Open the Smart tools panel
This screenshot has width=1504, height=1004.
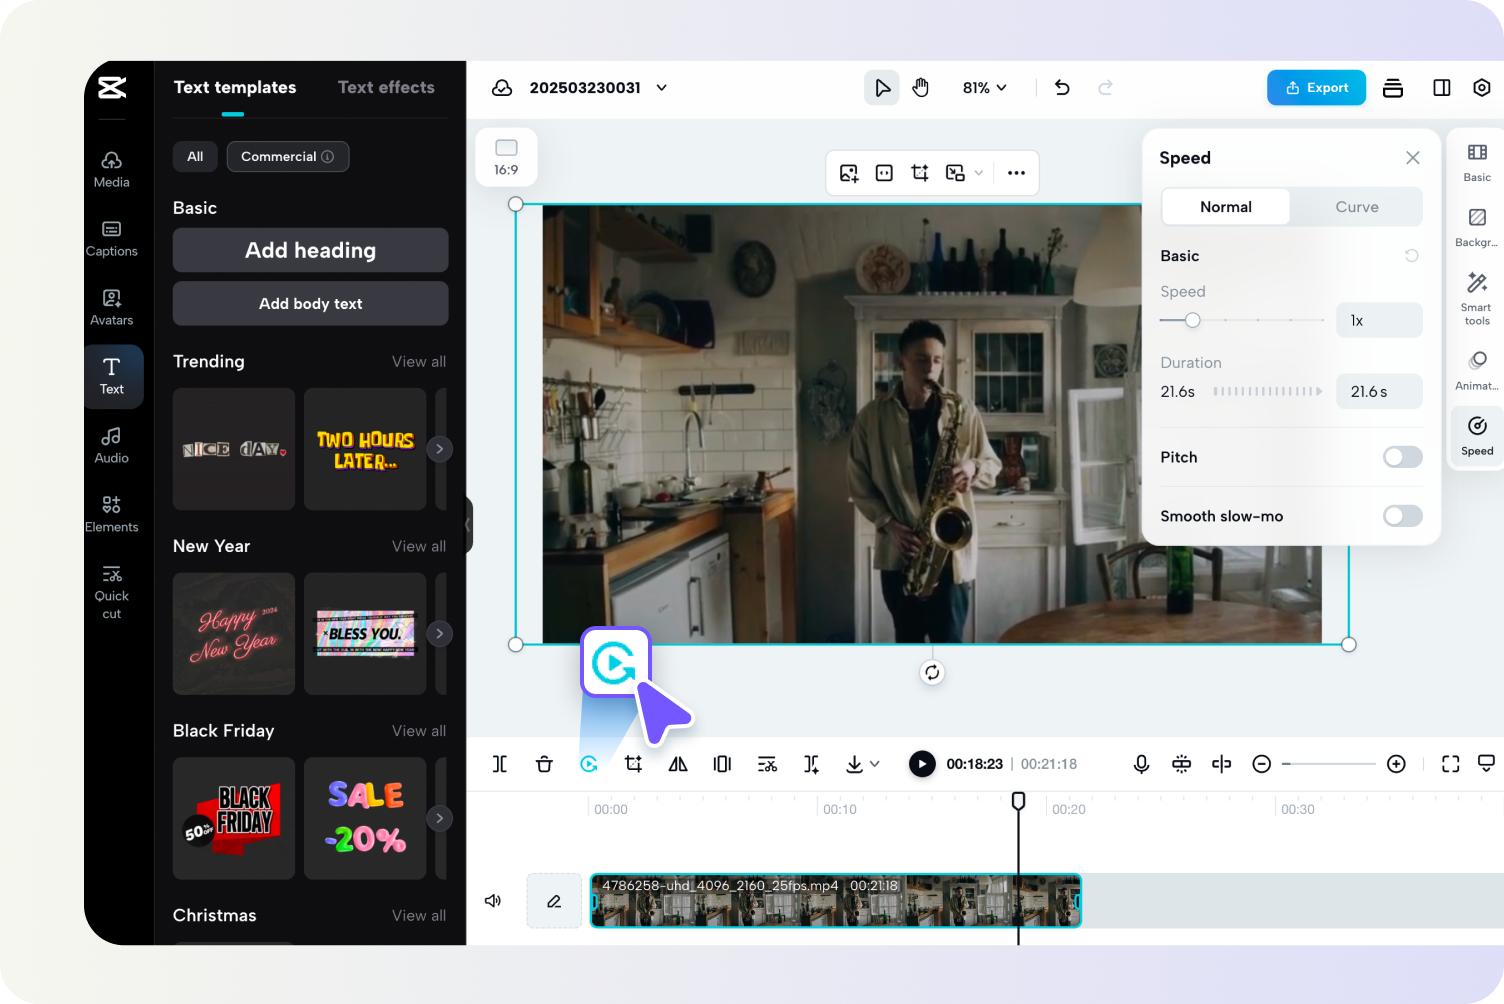[x=1477, y=298]
